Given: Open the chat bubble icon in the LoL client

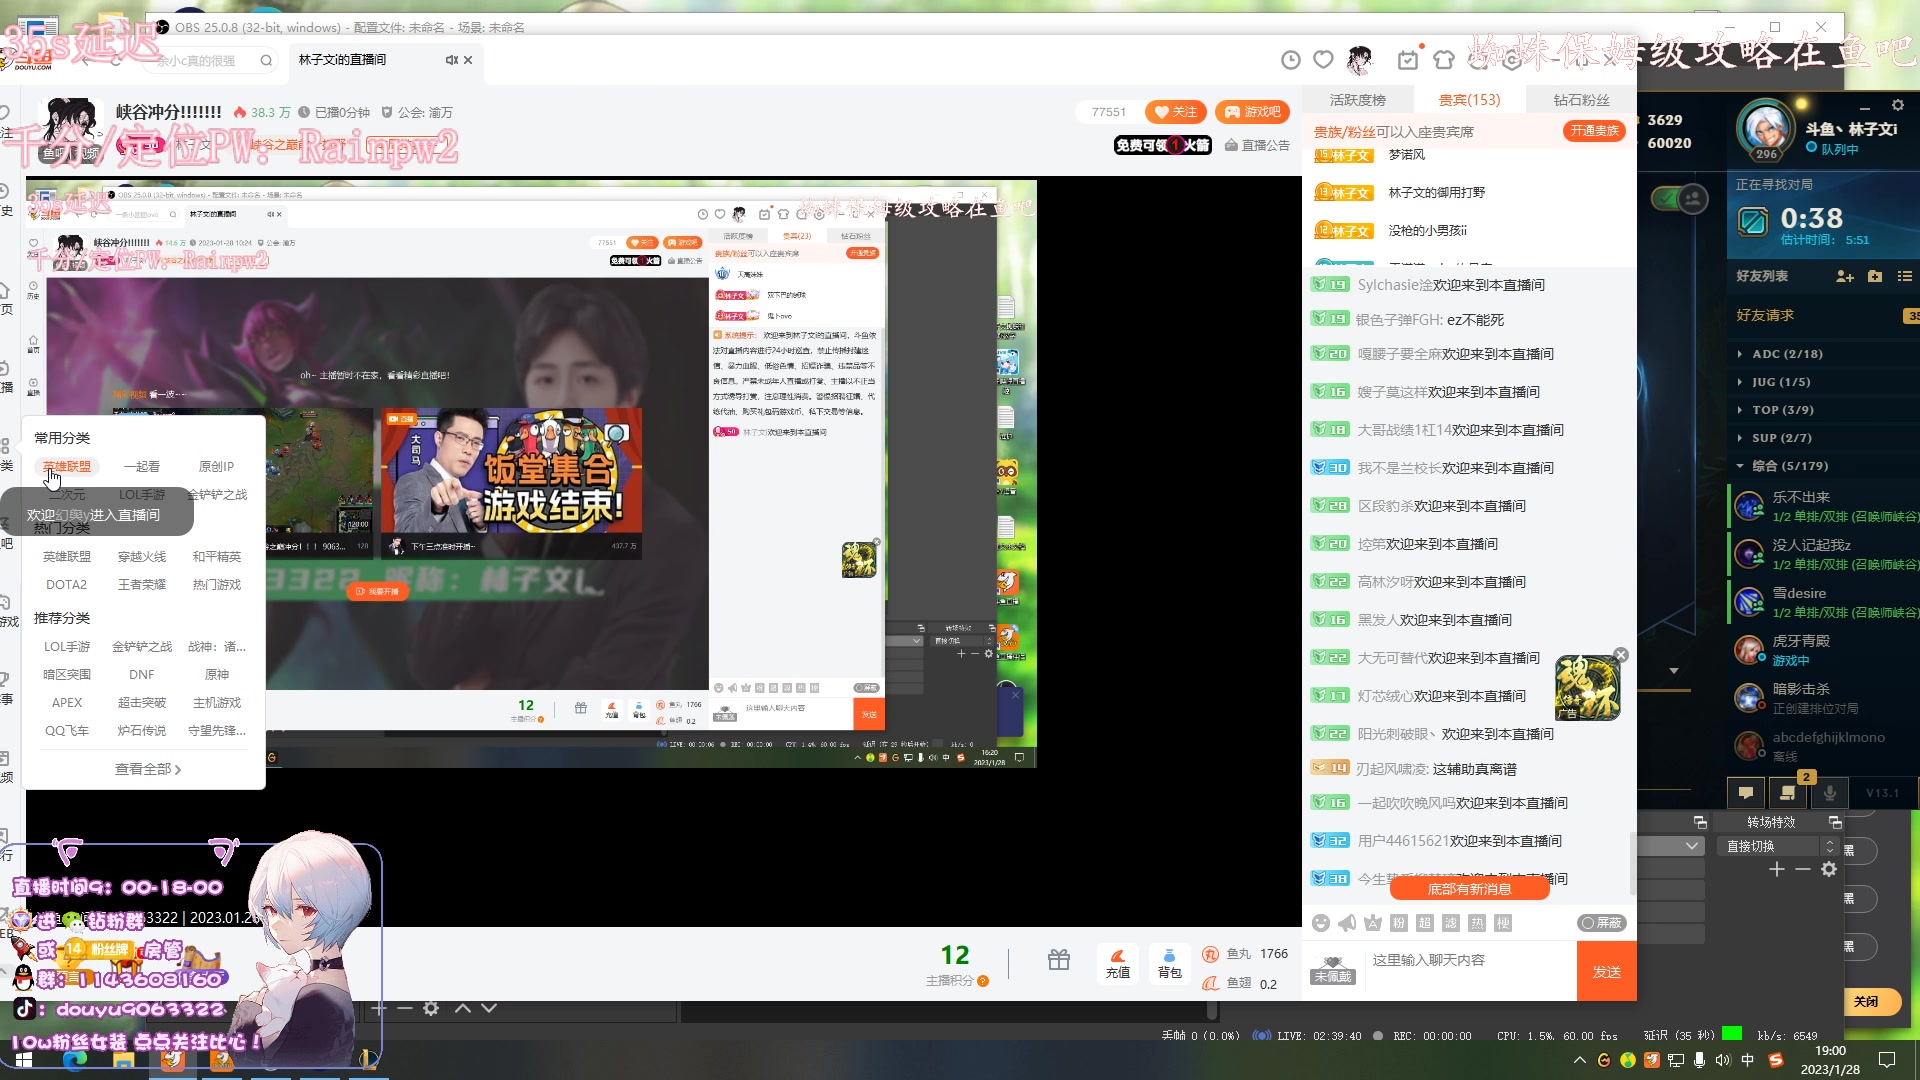Looking at the screenshot, I should (1745, 792).
